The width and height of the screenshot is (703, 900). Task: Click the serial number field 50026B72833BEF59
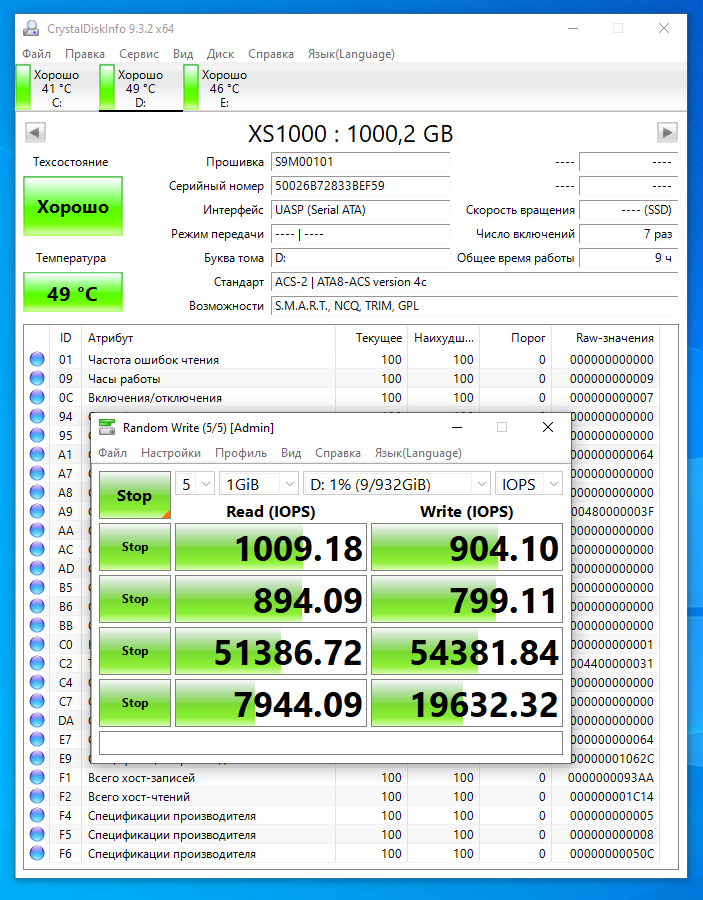[360, 186]
